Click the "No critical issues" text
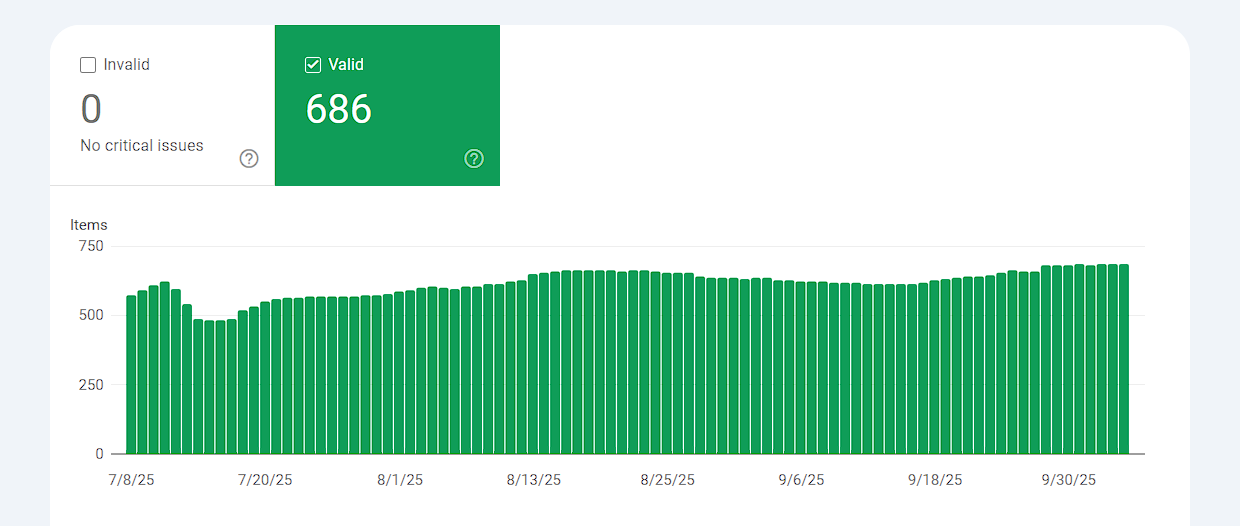Image resolution: width=1240 pixels, height=526 pixels. pos(142,146)
